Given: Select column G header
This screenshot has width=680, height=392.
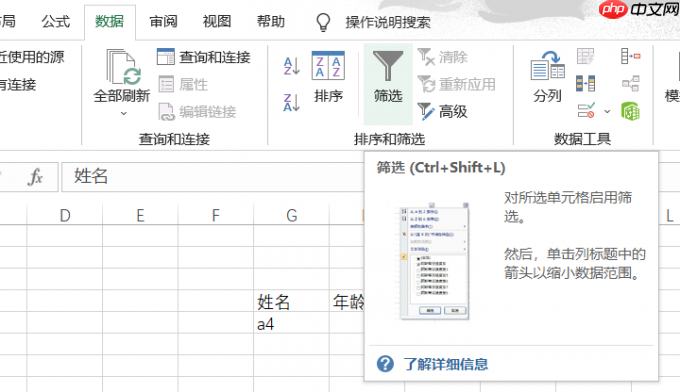Looking at the screenshot, I should coord(291,215).
